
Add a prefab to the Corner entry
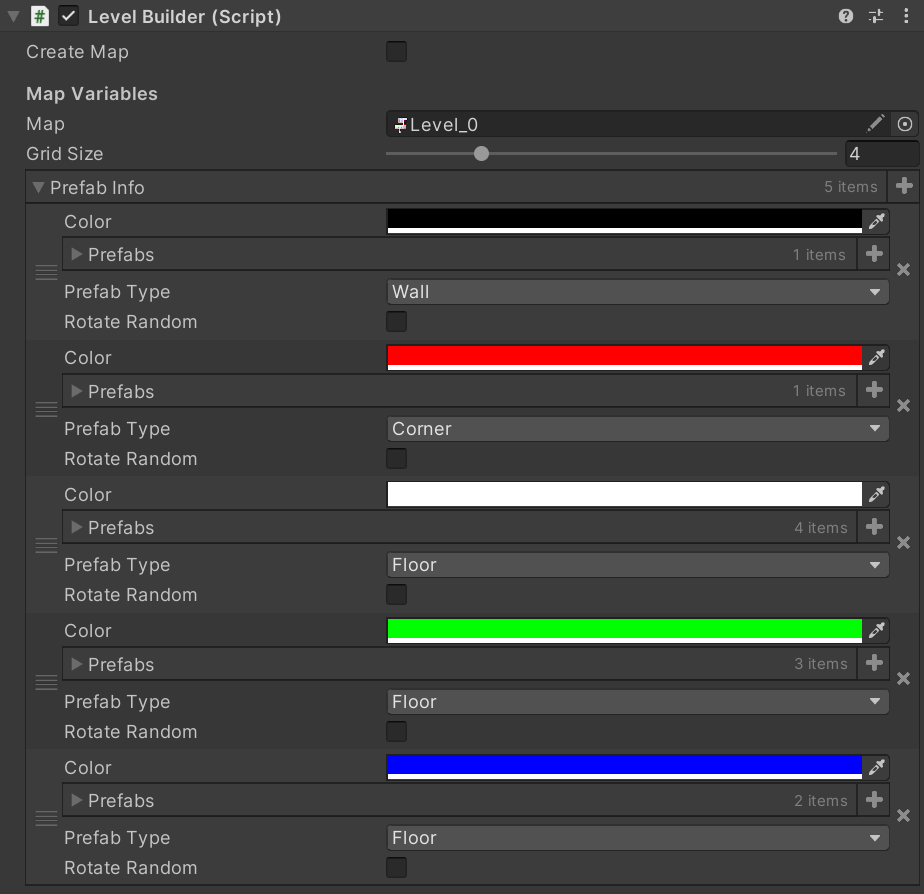click(x=873, y=391)
